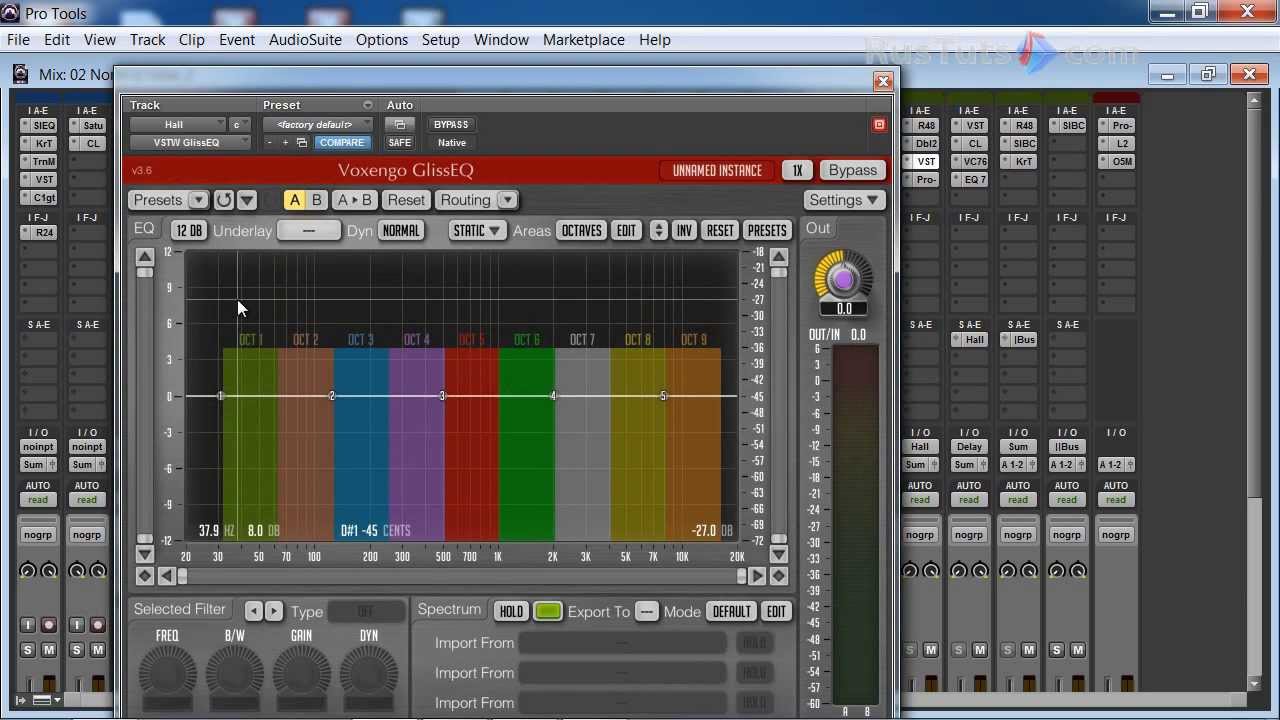
Task: Select next preset with the plus icon
Action: (285, 143)
